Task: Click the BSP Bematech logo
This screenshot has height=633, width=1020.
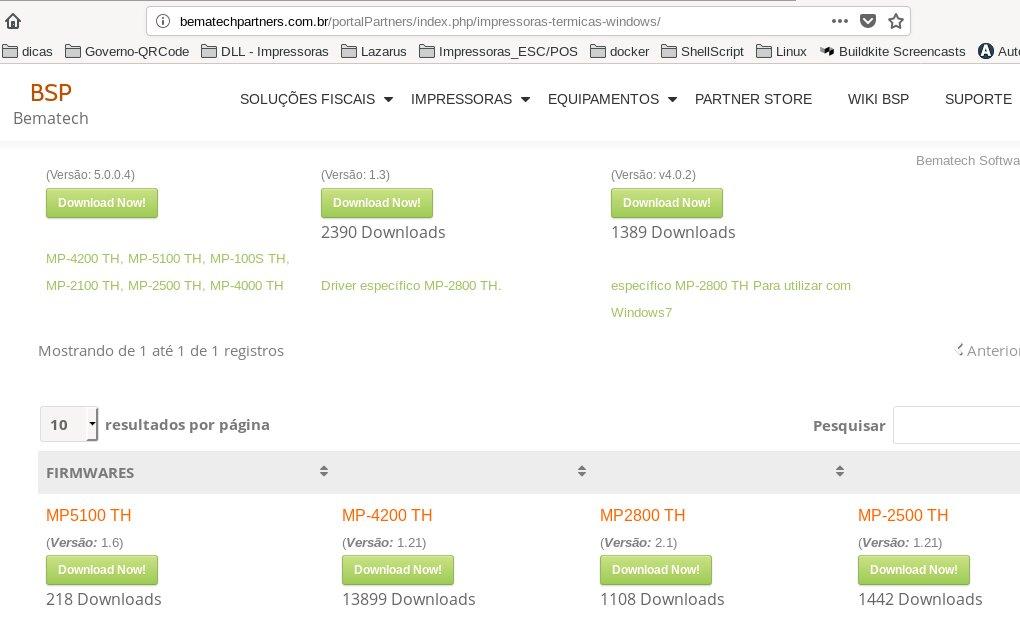Action: 51,104
